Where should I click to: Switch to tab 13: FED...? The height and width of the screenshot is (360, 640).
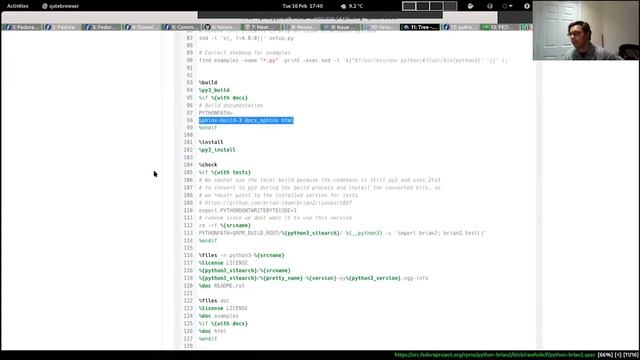(x=500, y=27)
